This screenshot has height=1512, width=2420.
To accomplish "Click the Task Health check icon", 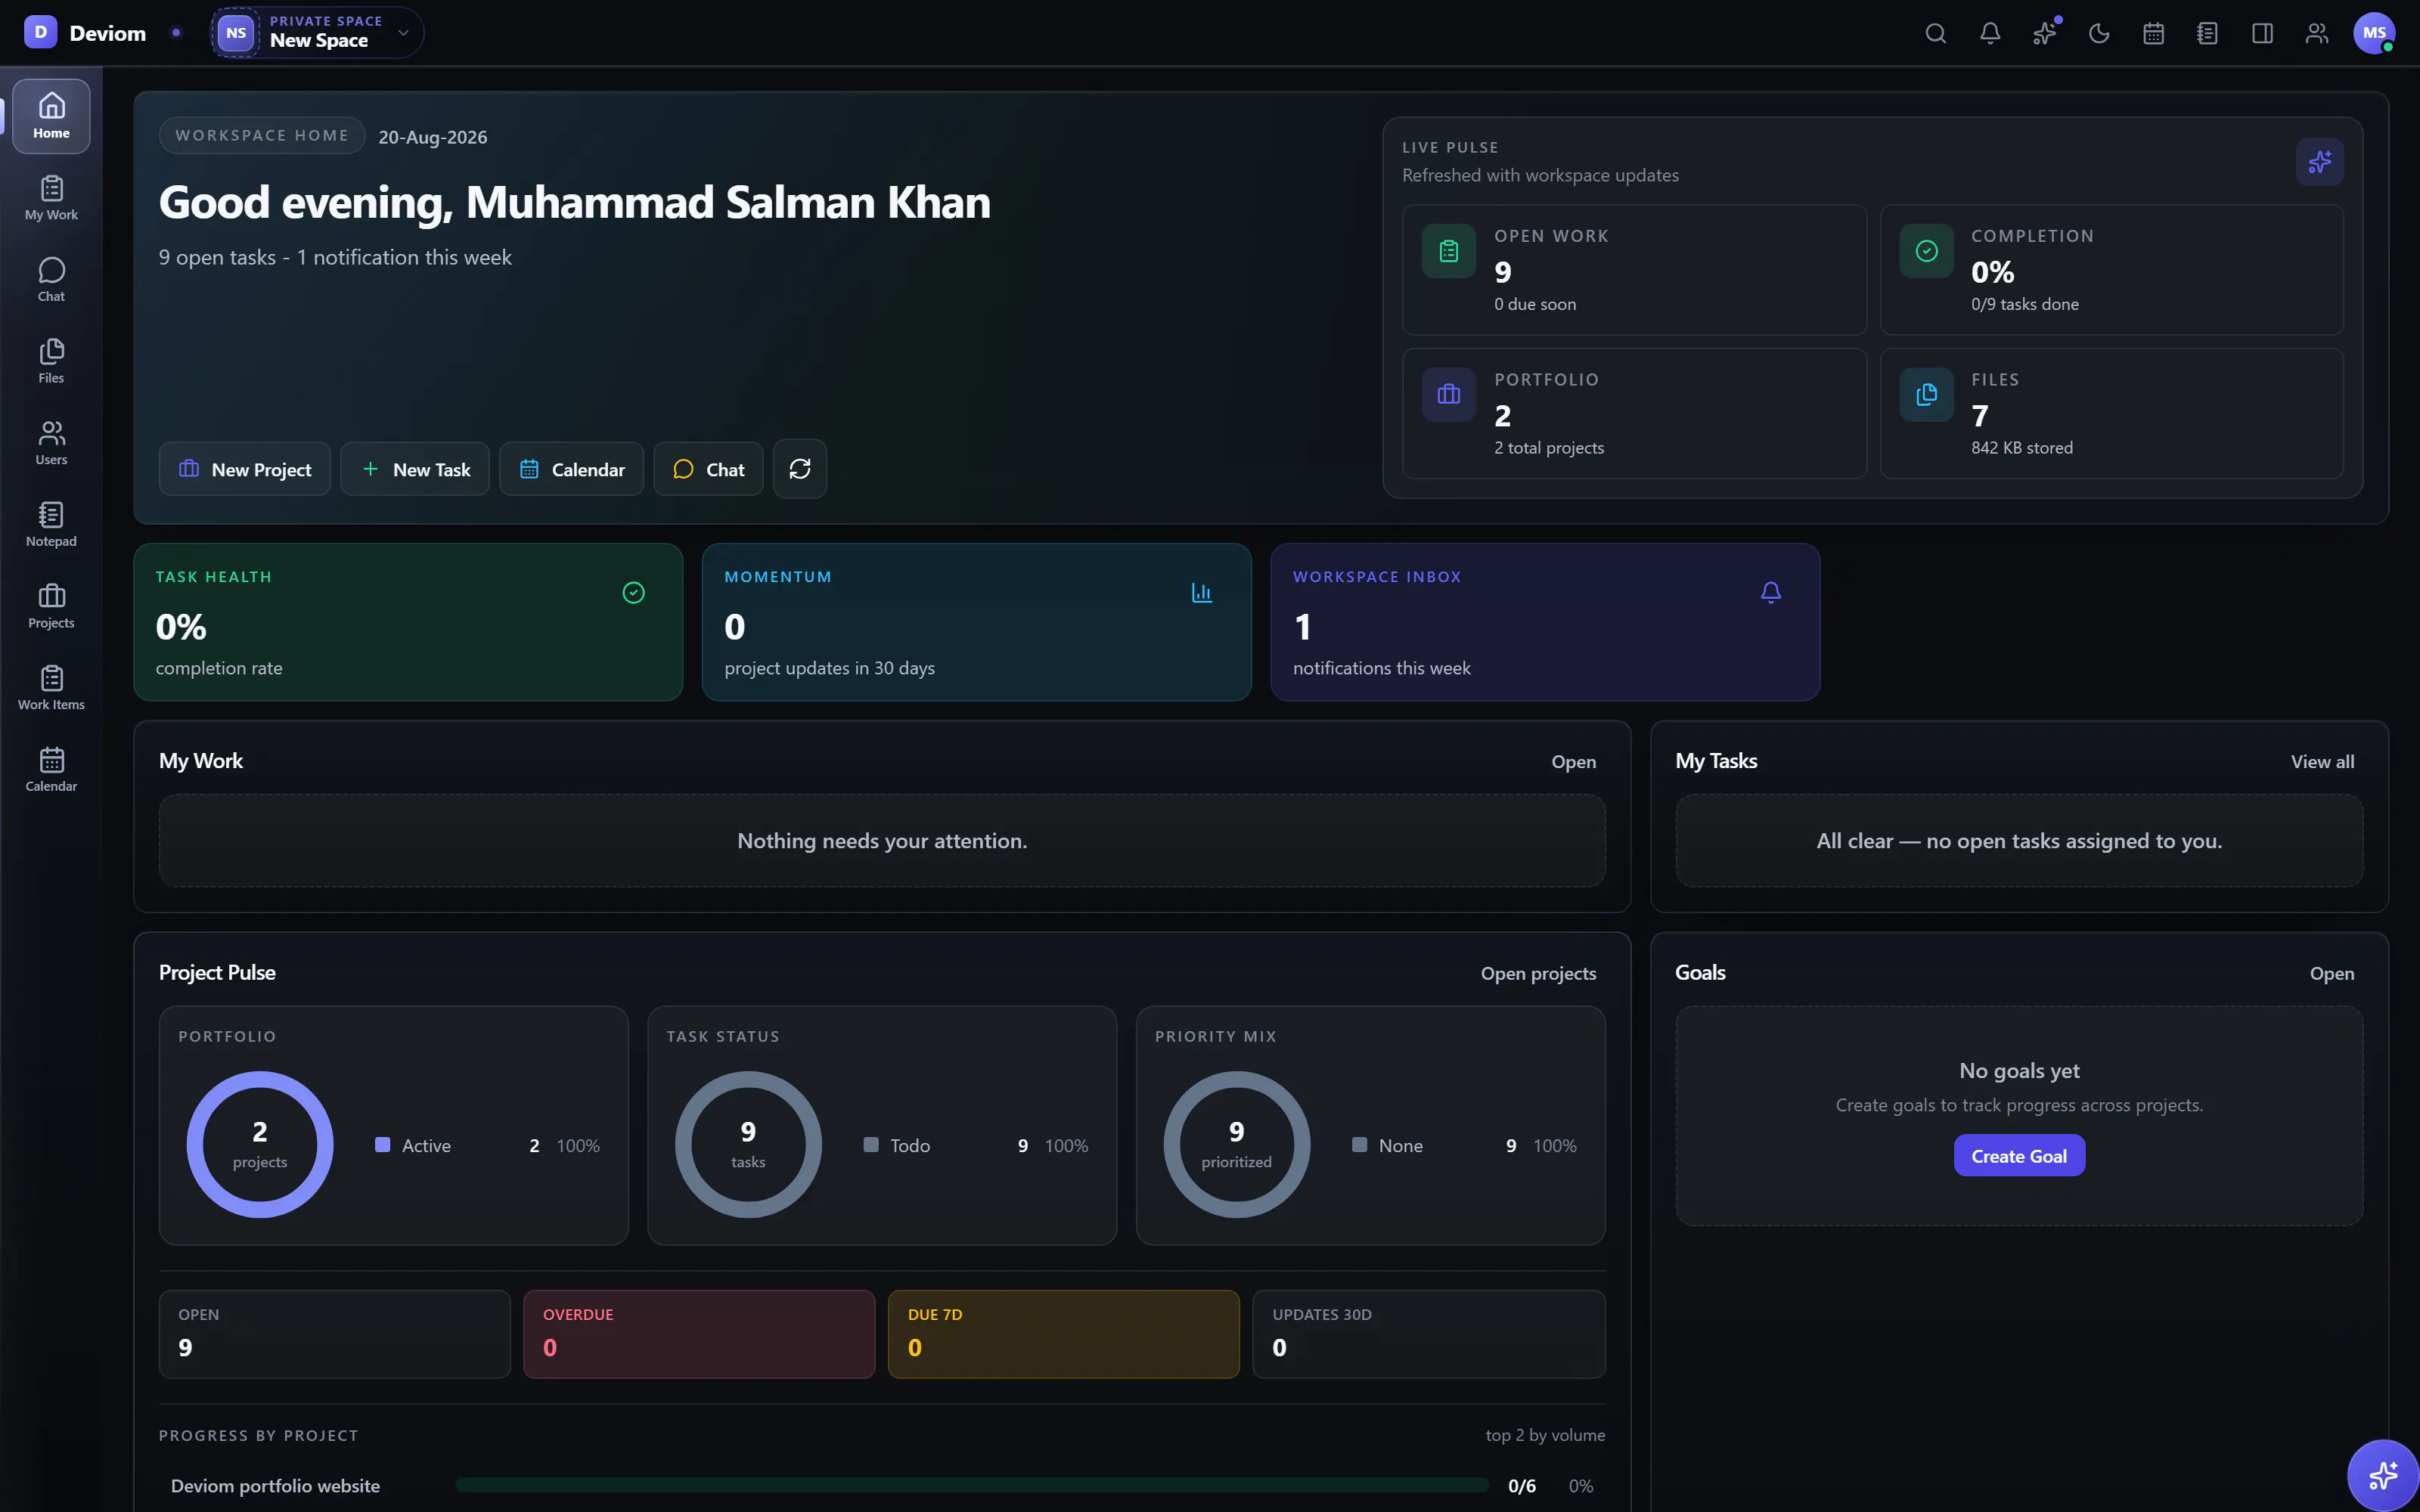I will click(x=633, y=593).
